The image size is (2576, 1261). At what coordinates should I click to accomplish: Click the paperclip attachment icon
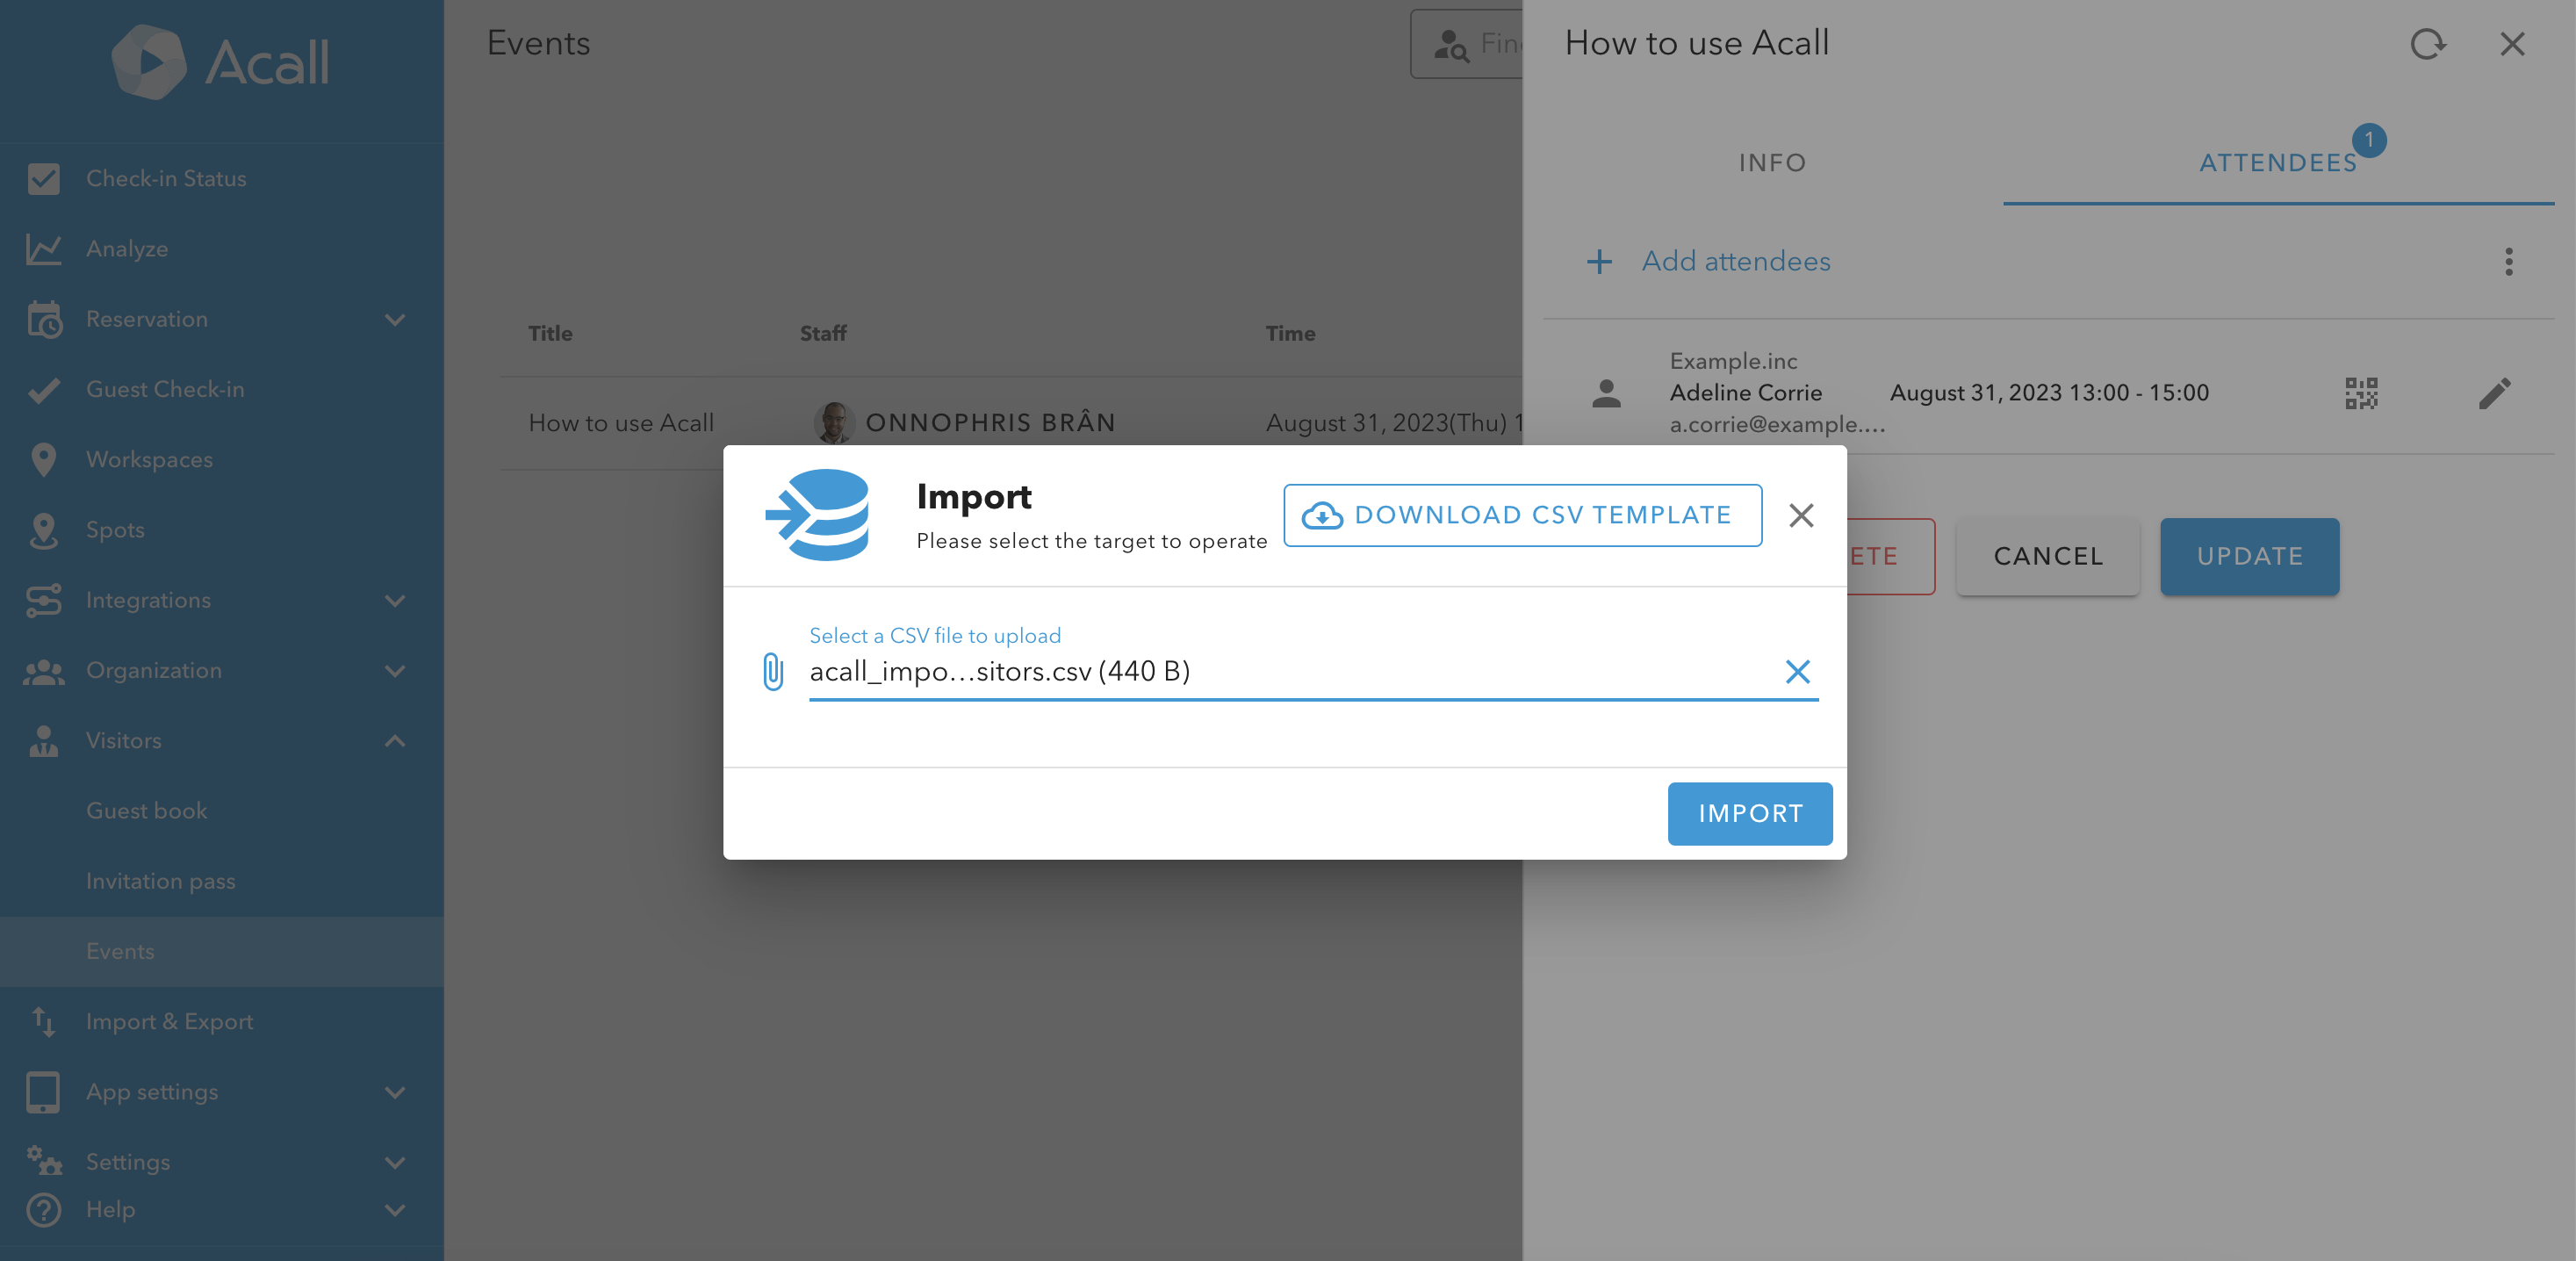tap(773, 672)
